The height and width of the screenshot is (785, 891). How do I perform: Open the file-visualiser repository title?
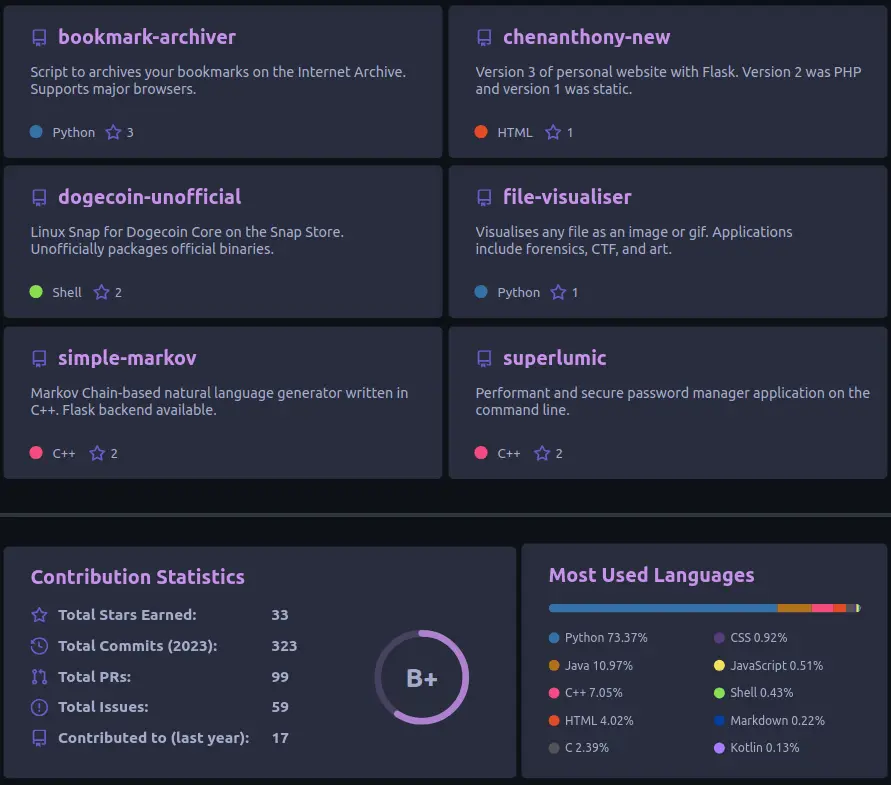[x=567, y=198]
